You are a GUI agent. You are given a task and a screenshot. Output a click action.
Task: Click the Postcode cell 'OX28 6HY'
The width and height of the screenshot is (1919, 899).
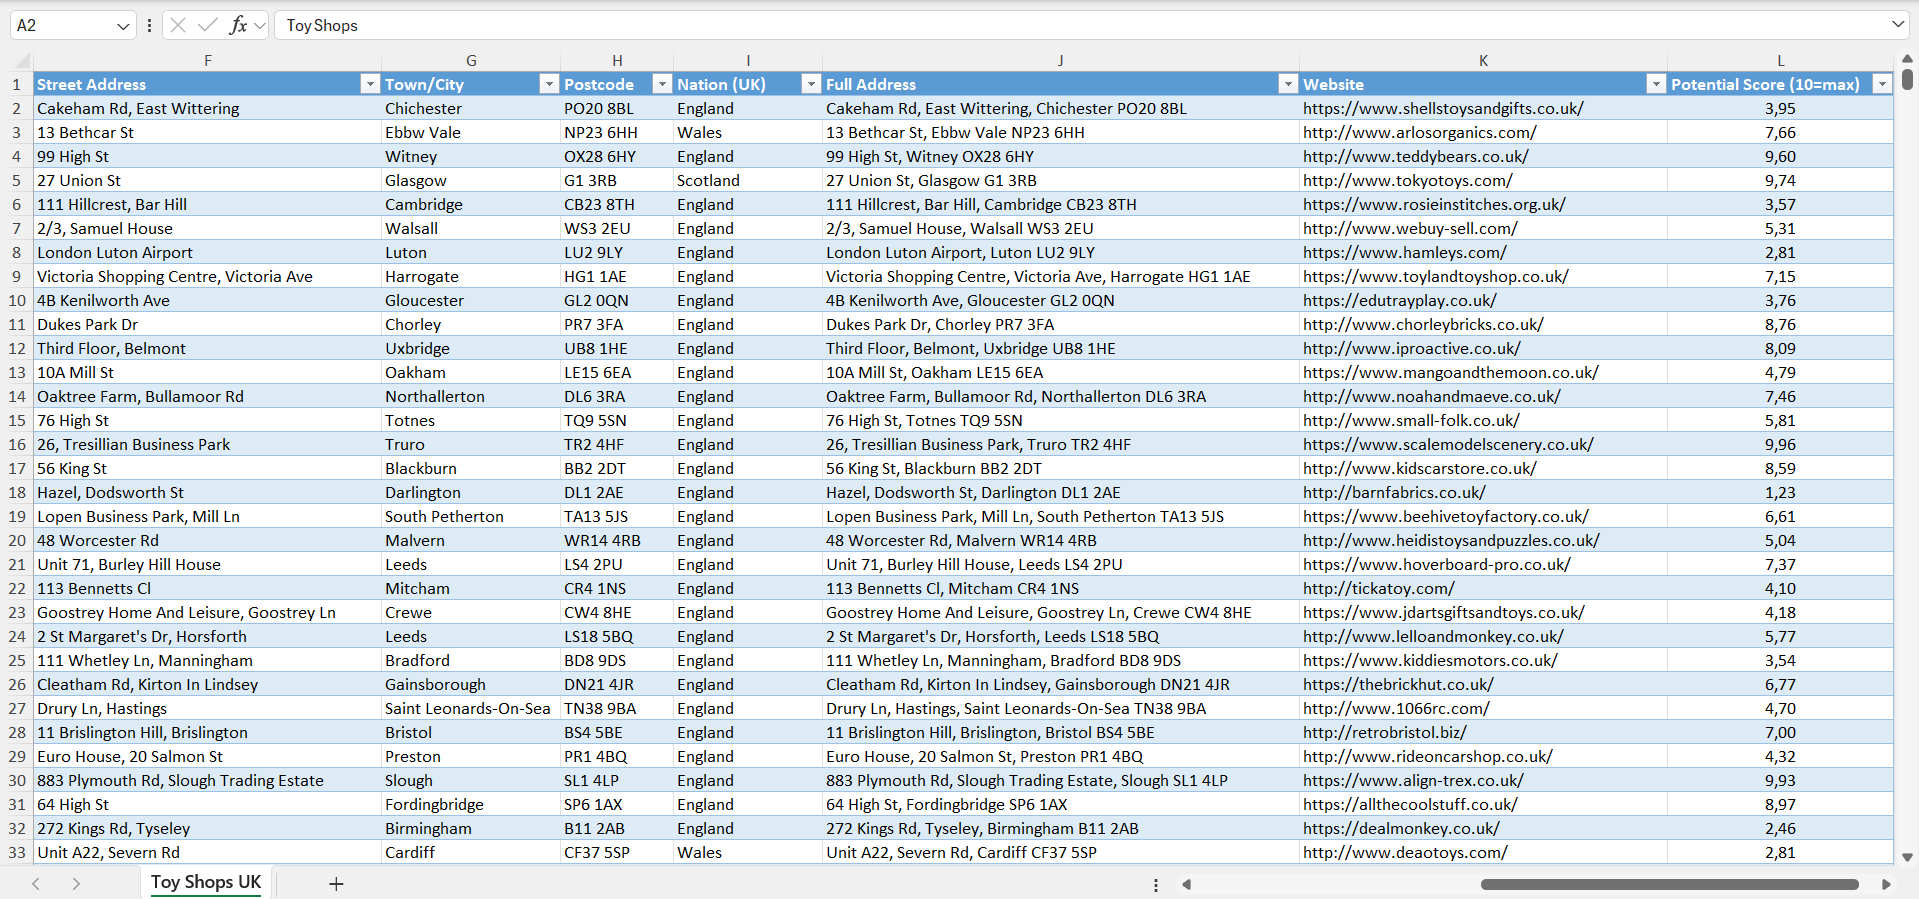(x=617, y=156)
